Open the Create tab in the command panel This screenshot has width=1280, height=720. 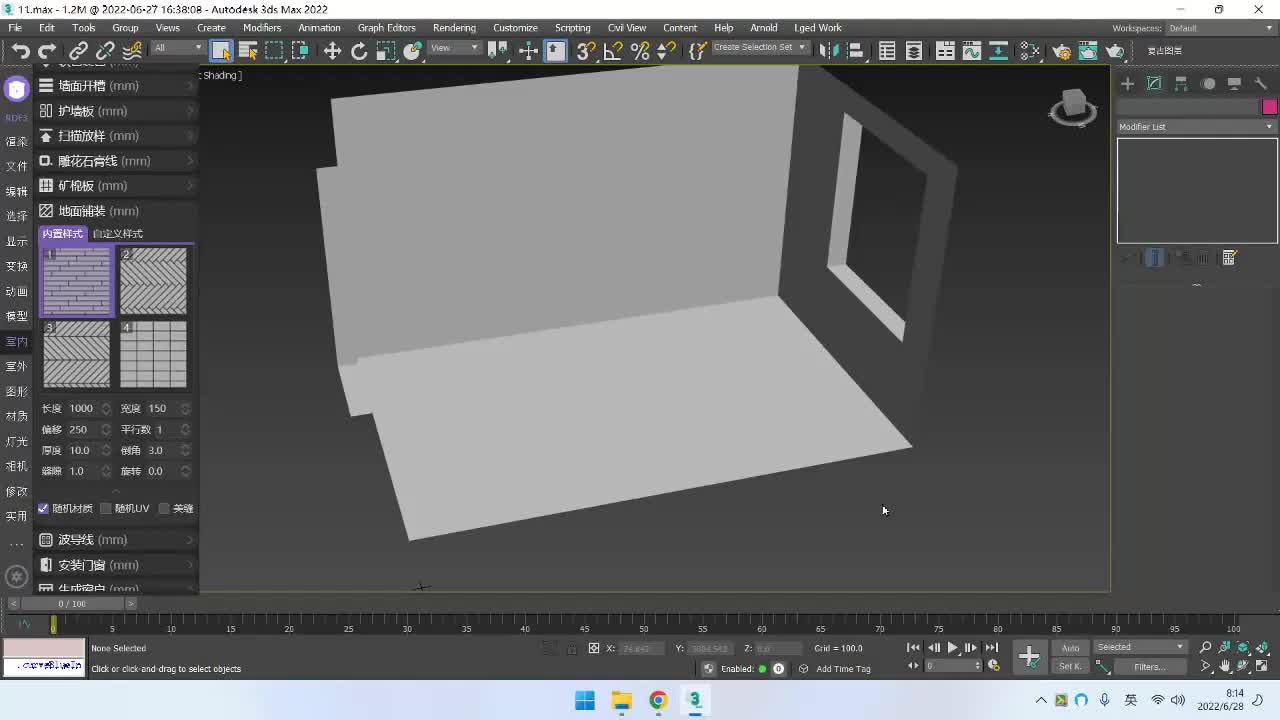click(x=1127, y=84)
